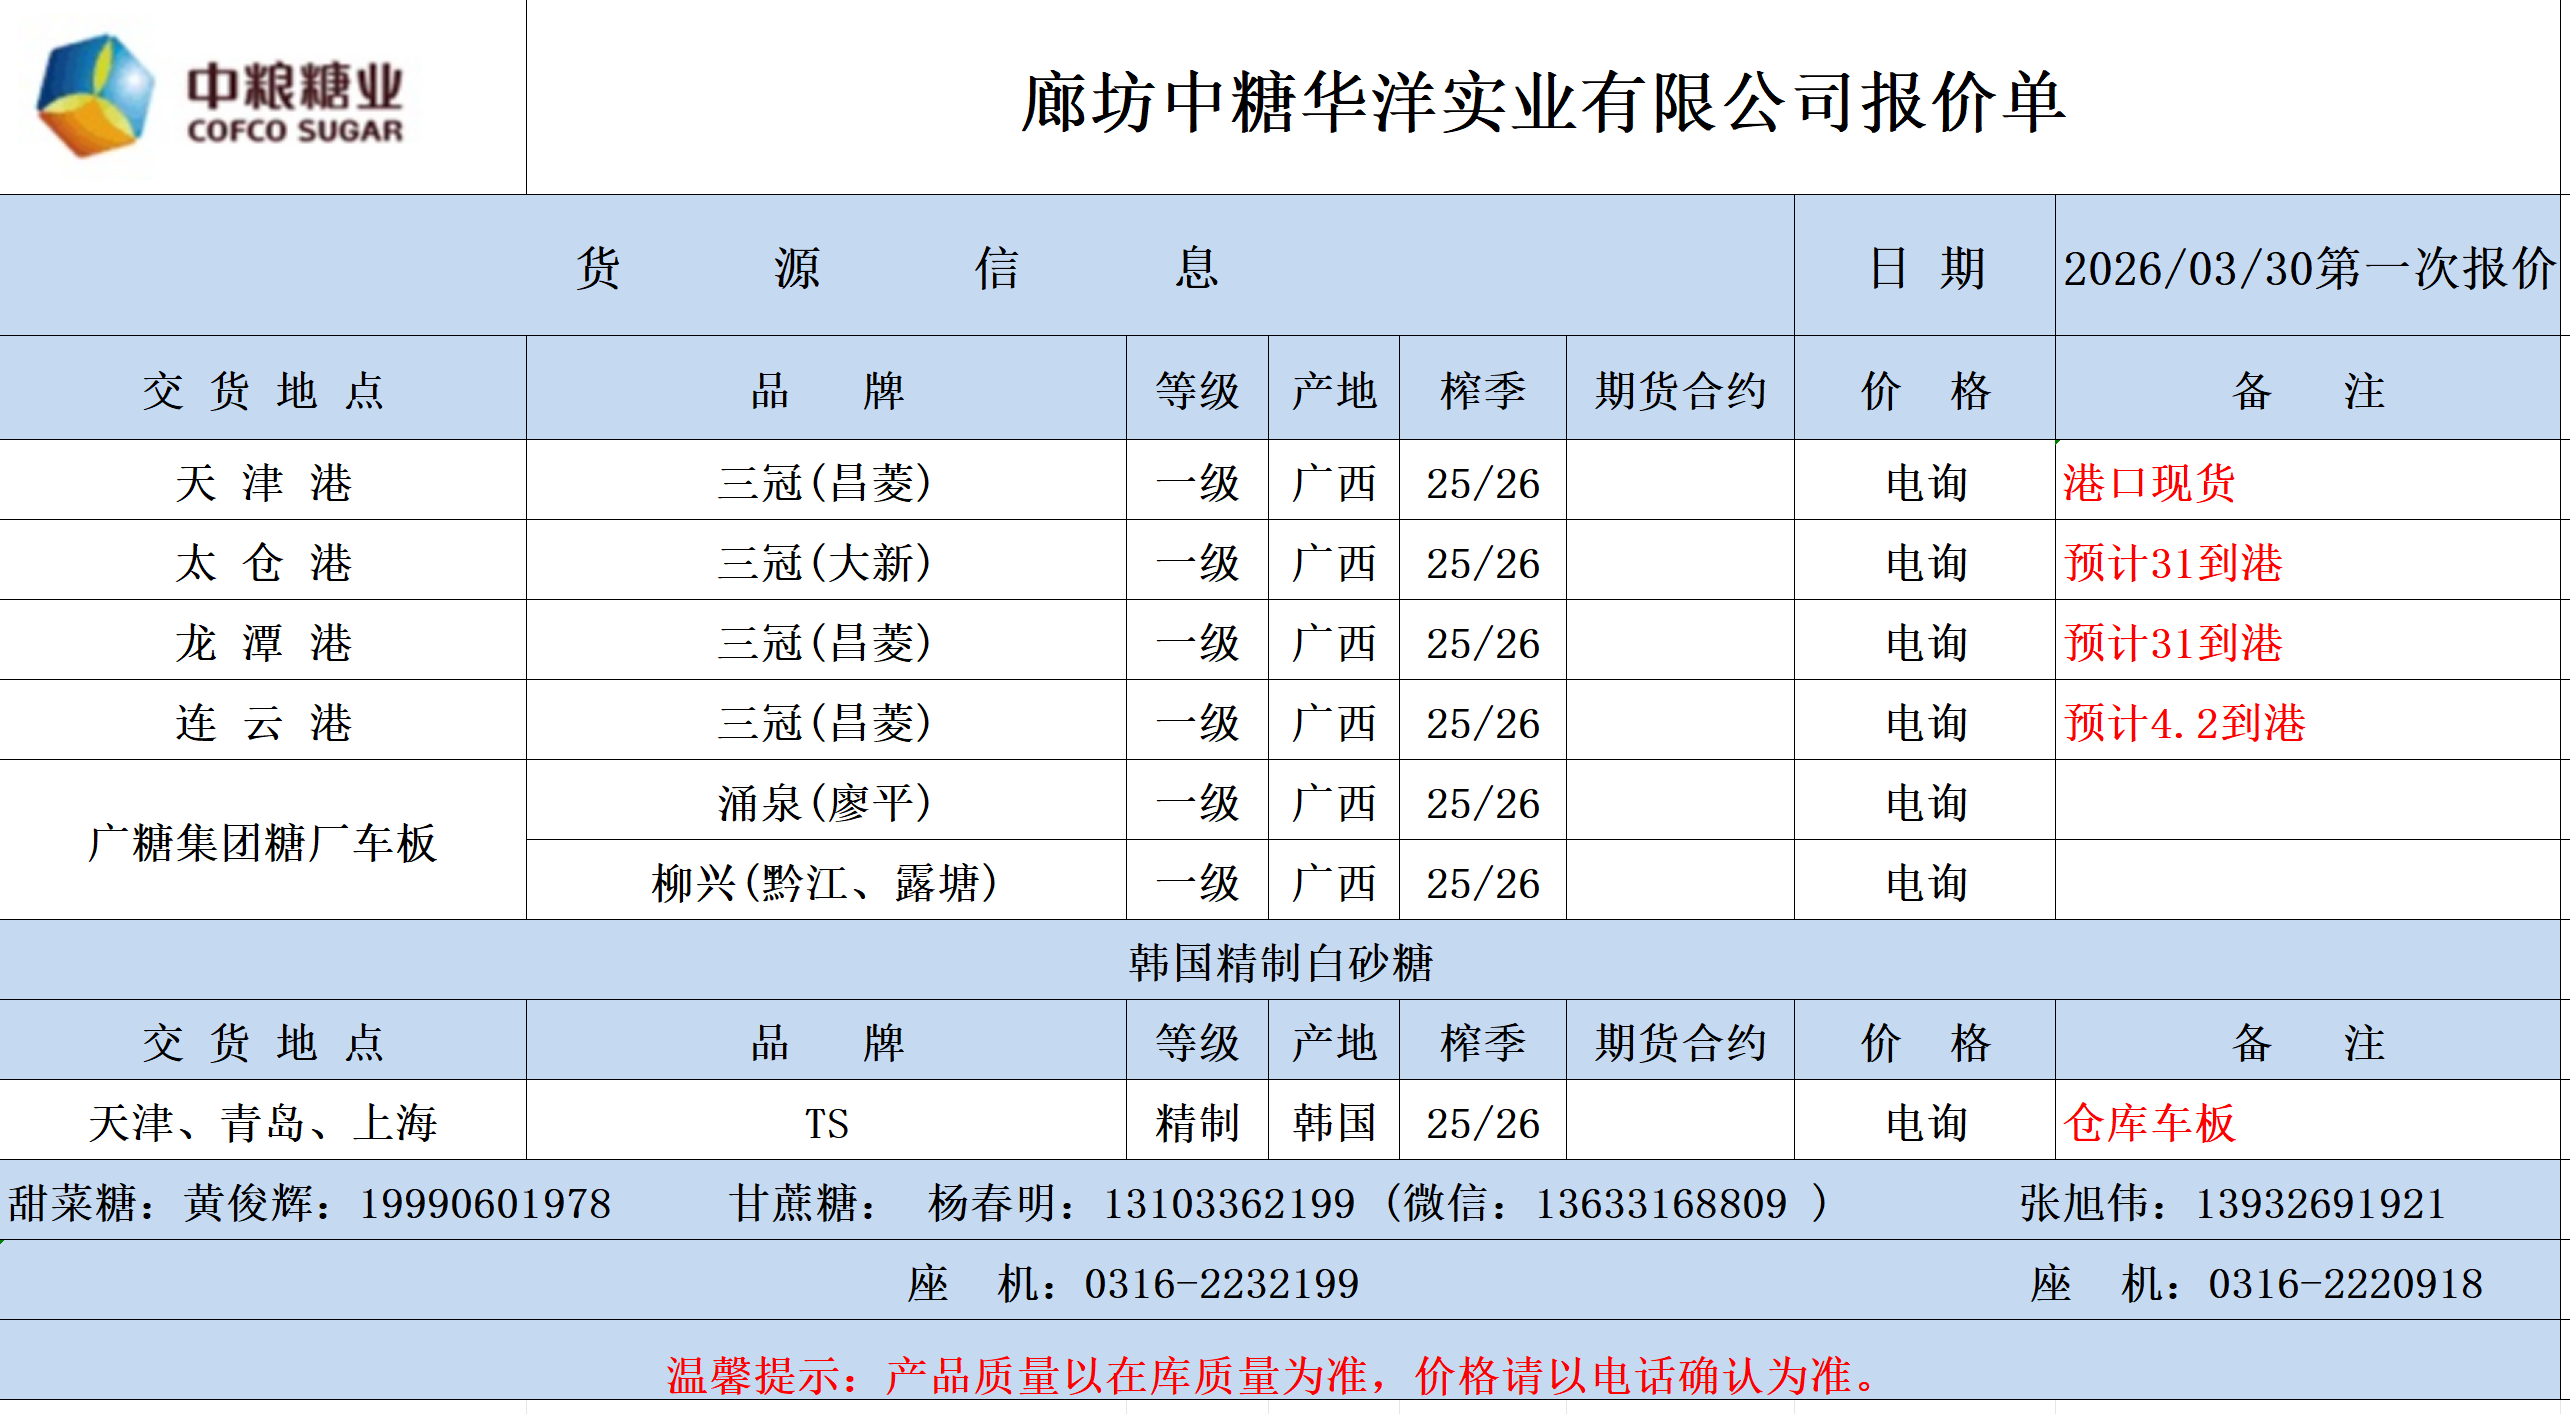Select 三冠(昌菱) in the 天津港 row
Image resolution: width=2570 pixels, height=1414 pixels.
pyautogui.click(x=826, y=482)
